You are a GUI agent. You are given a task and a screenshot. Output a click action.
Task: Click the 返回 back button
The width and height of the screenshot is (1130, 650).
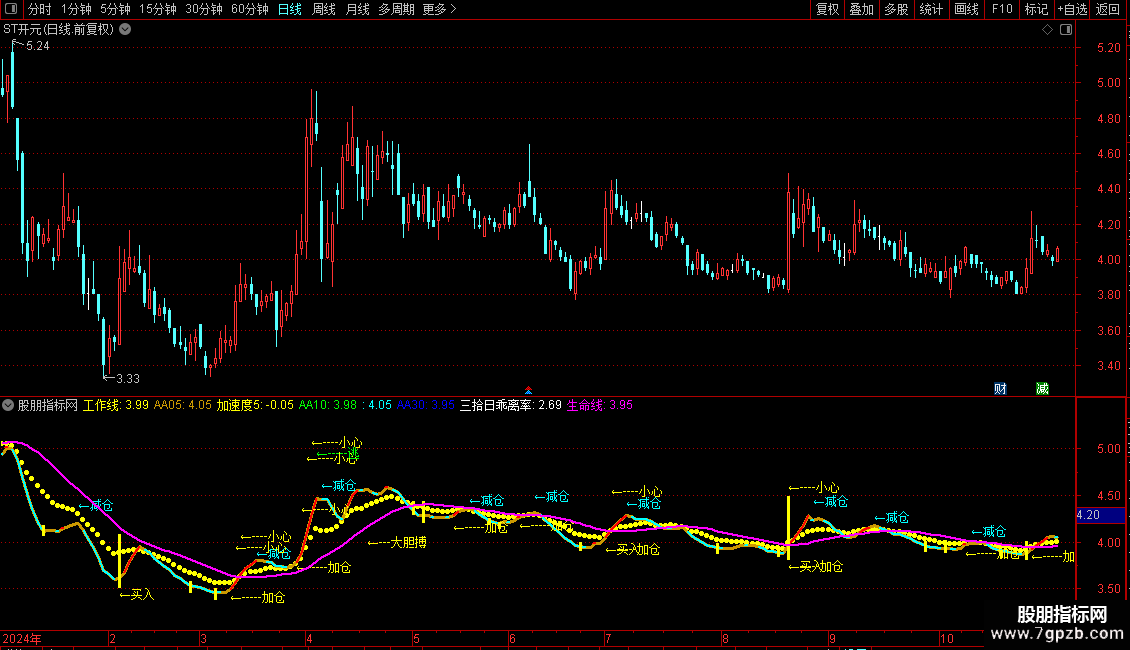click(1108, 9)
